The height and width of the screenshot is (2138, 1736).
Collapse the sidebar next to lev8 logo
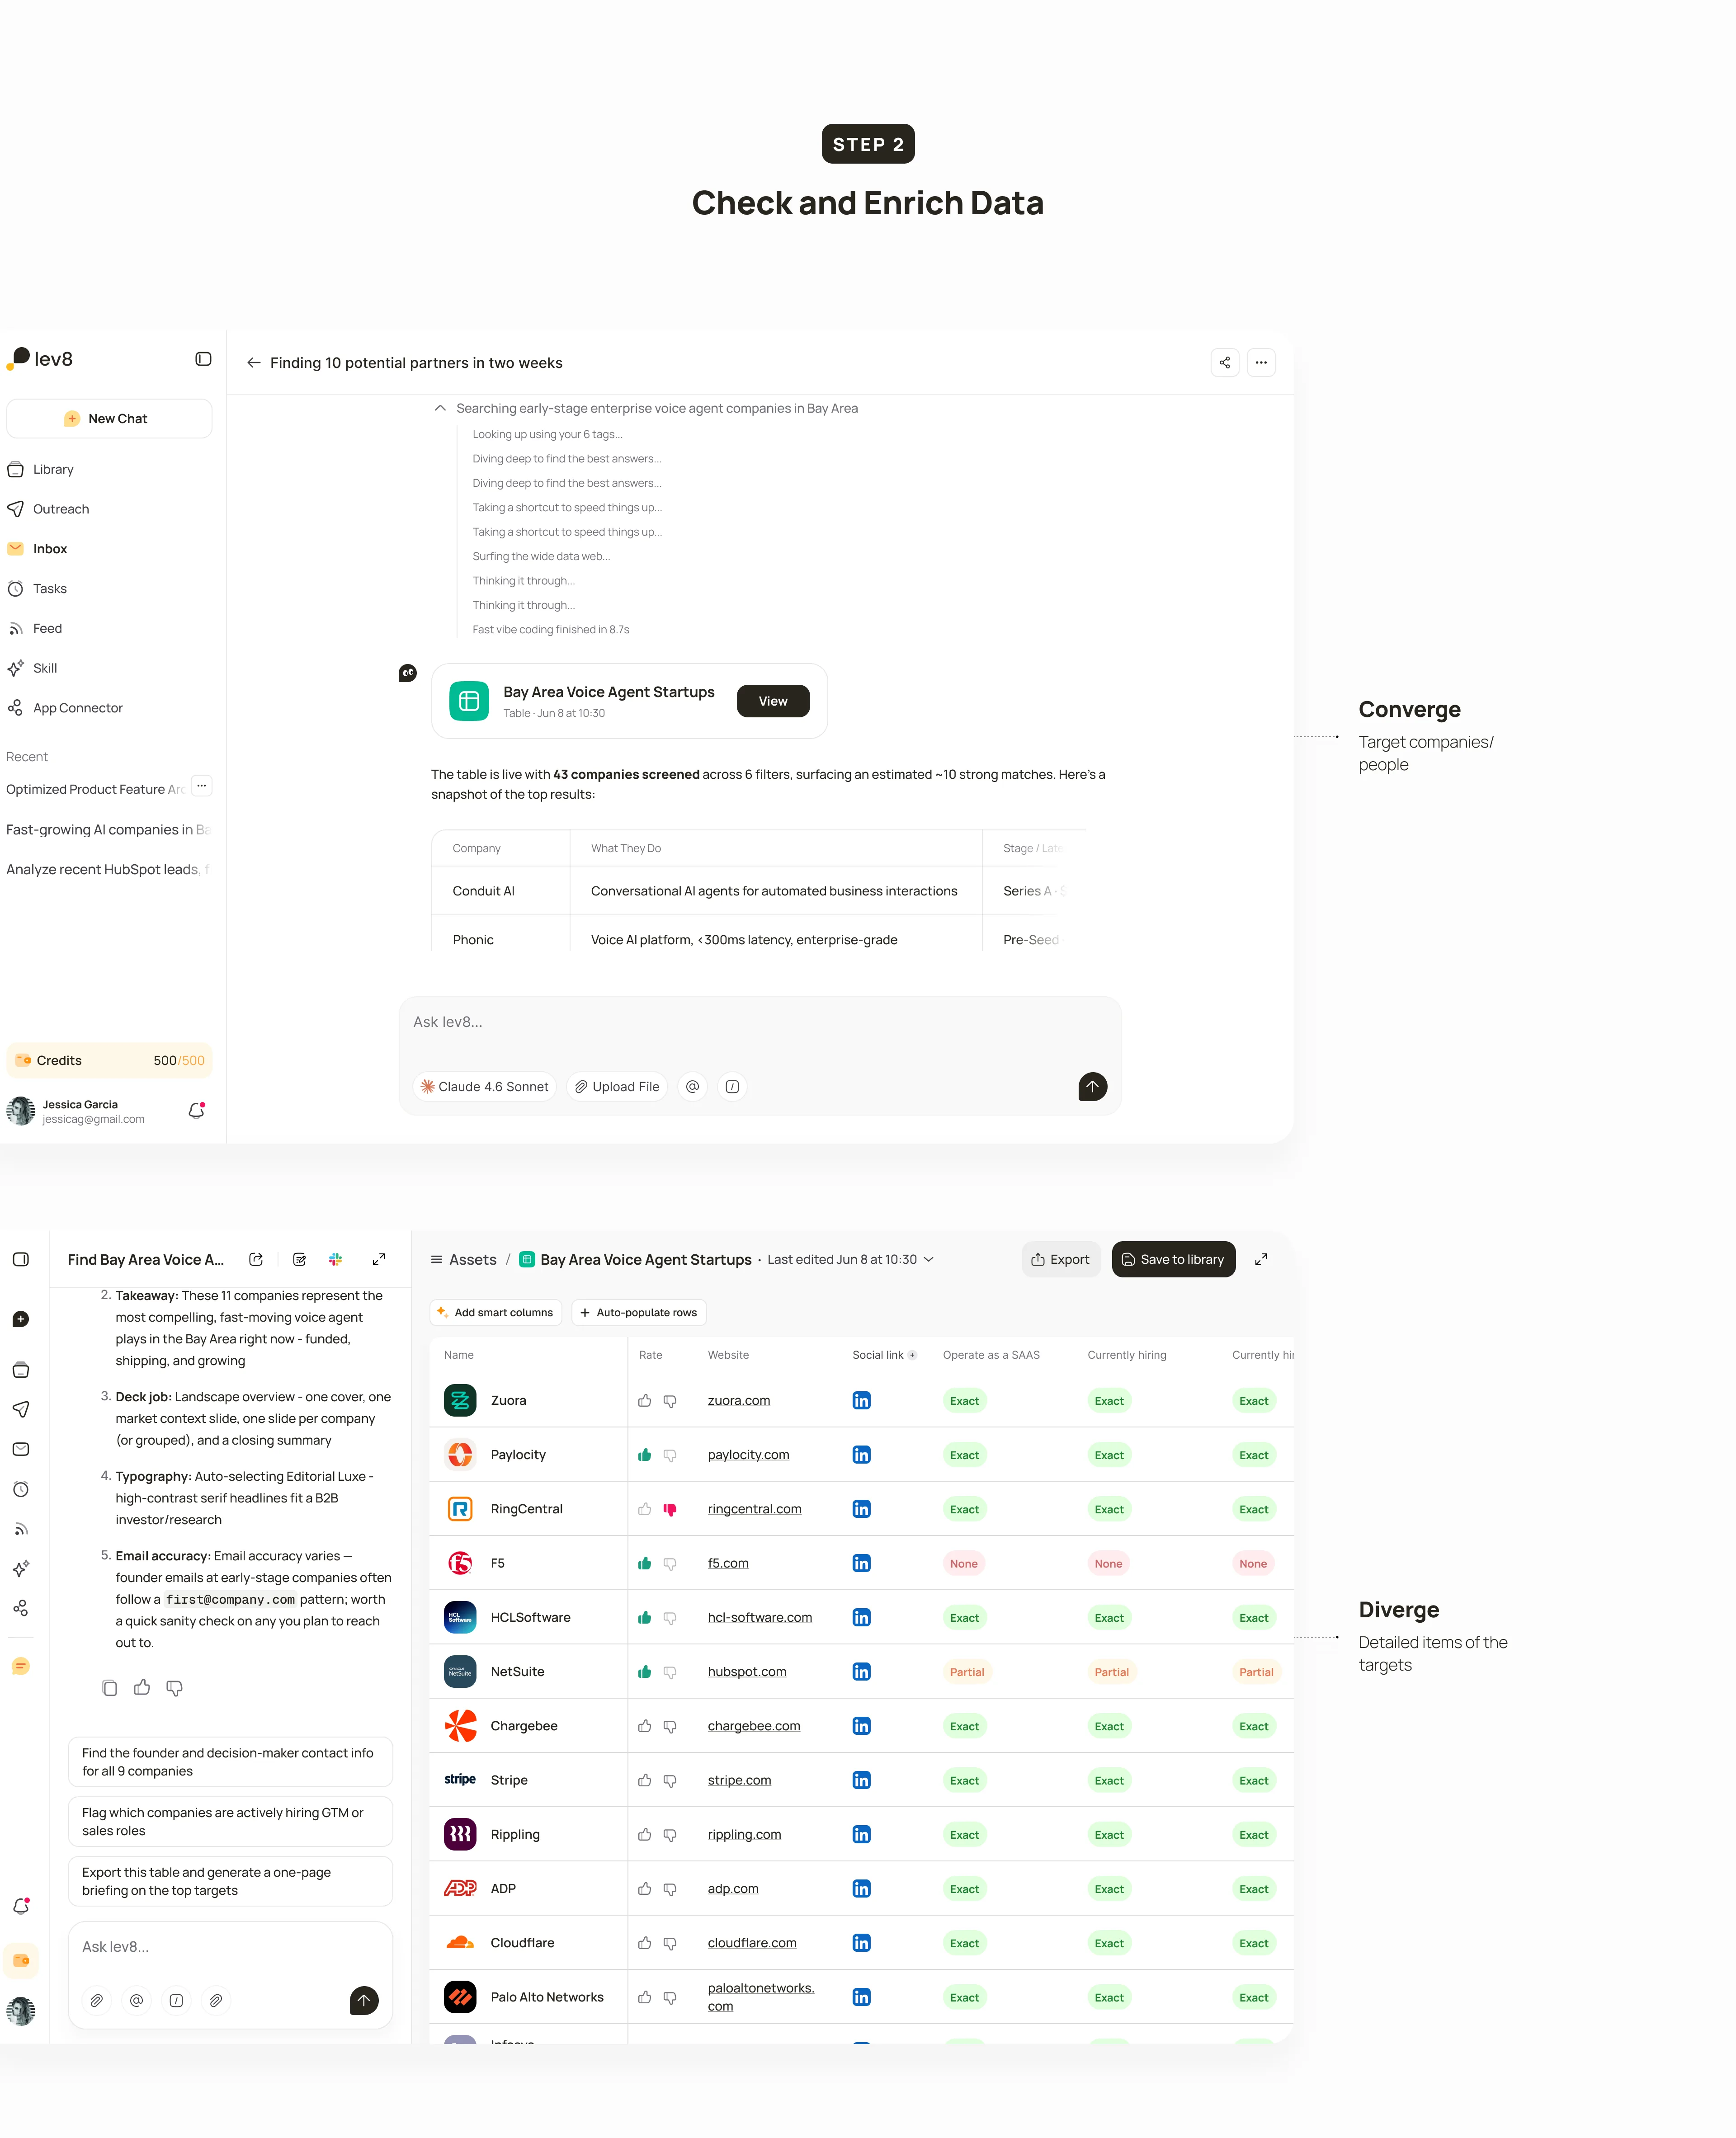[203, 359]
